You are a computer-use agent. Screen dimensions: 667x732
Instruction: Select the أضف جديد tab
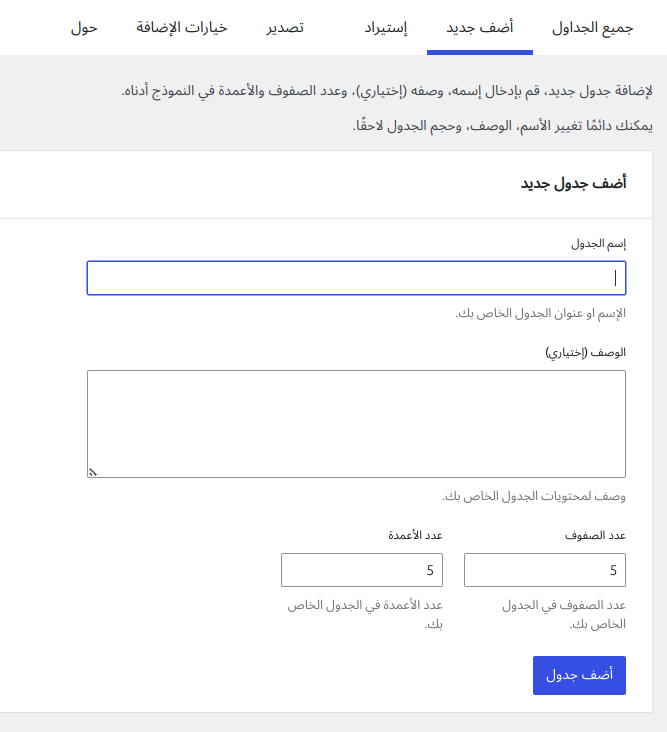tap(480, 27)
